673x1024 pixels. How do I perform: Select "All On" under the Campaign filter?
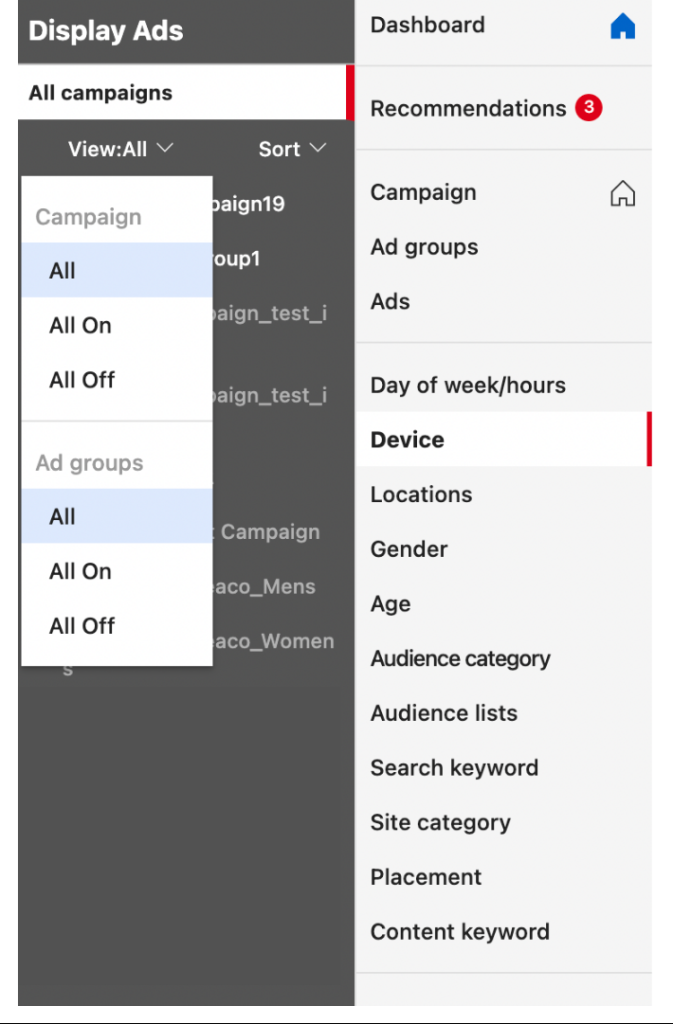coord(79,325)
